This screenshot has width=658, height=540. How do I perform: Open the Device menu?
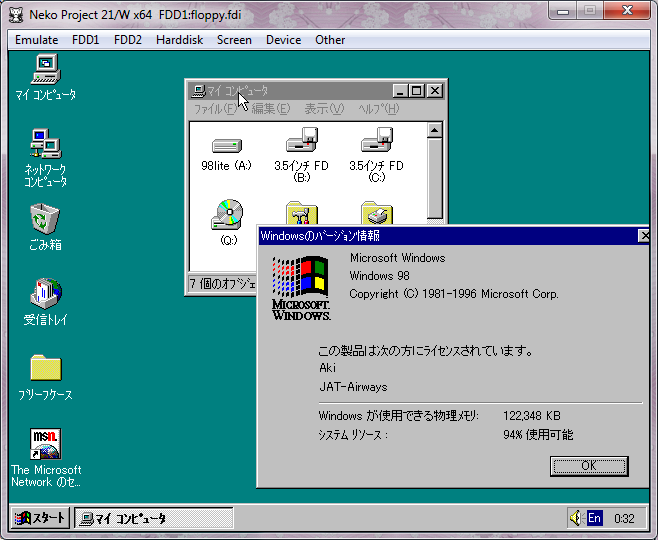(283, 40)
